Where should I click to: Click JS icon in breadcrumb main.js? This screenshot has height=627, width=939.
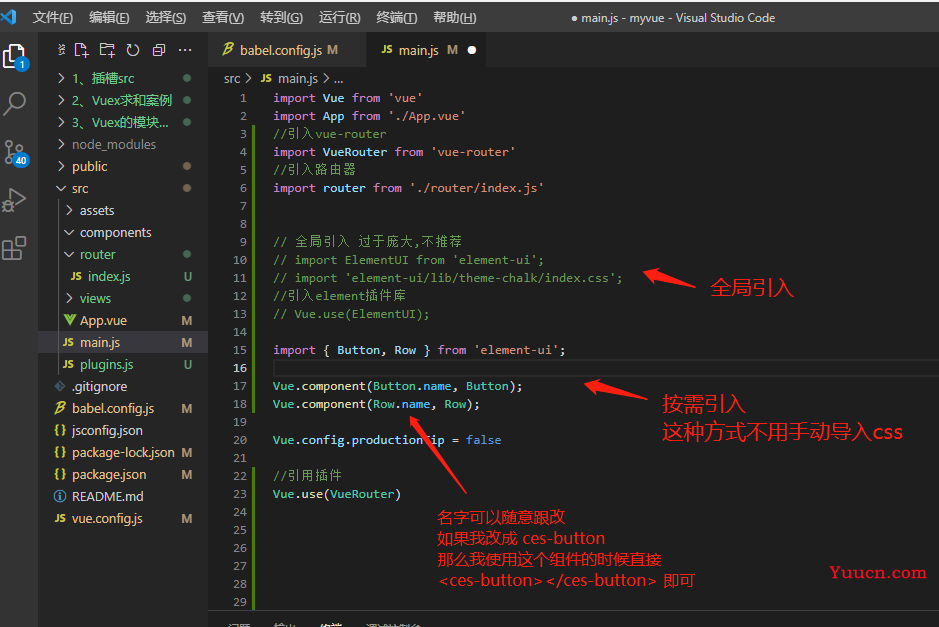pos(266,78)
